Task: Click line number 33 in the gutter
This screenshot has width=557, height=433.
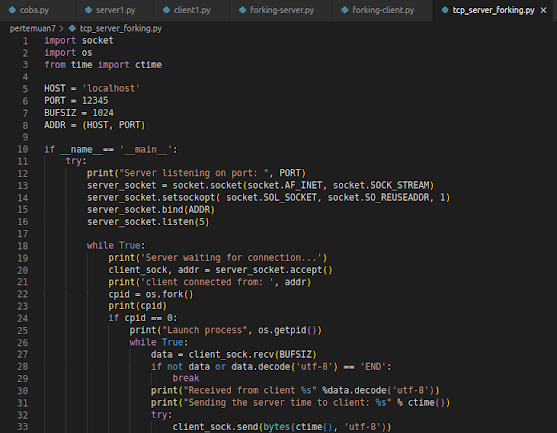Action: pyautogui.click(x=23, y=427)
